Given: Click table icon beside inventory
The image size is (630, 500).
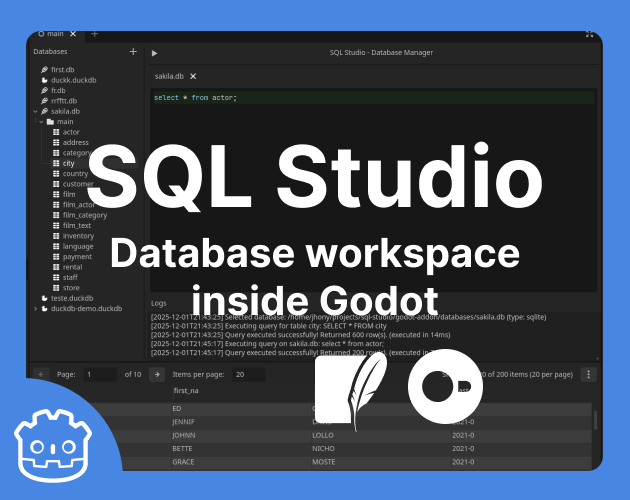Looking at the screenshot, I should pos(56,236).
